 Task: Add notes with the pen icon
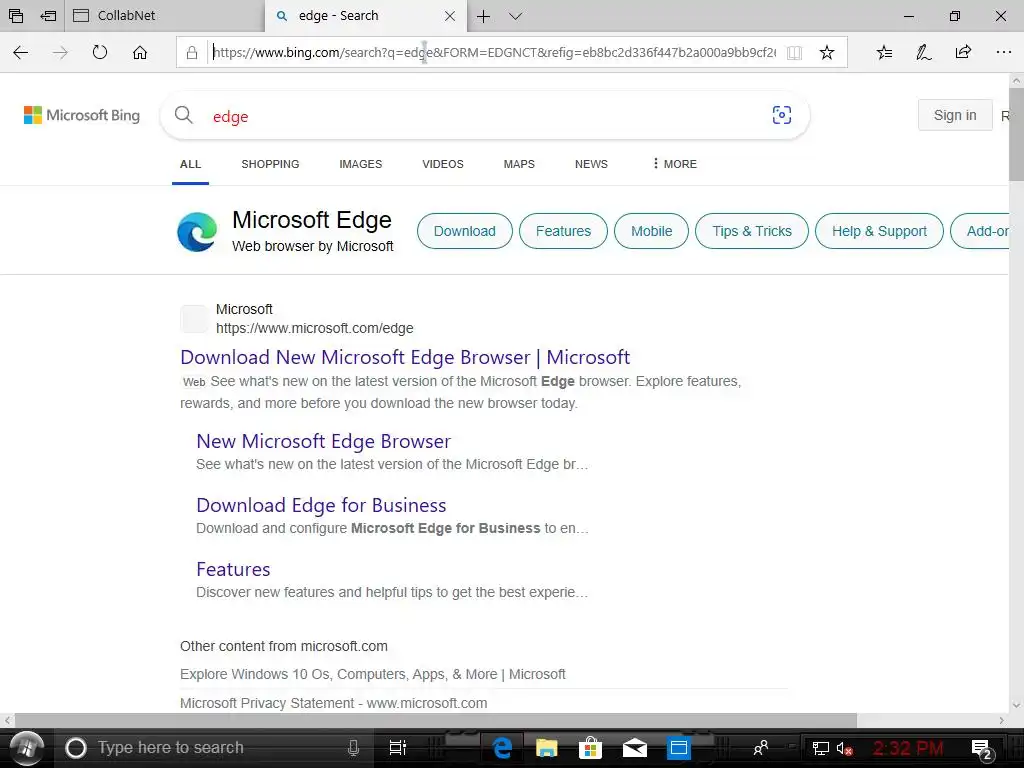[x=923, y=52]
